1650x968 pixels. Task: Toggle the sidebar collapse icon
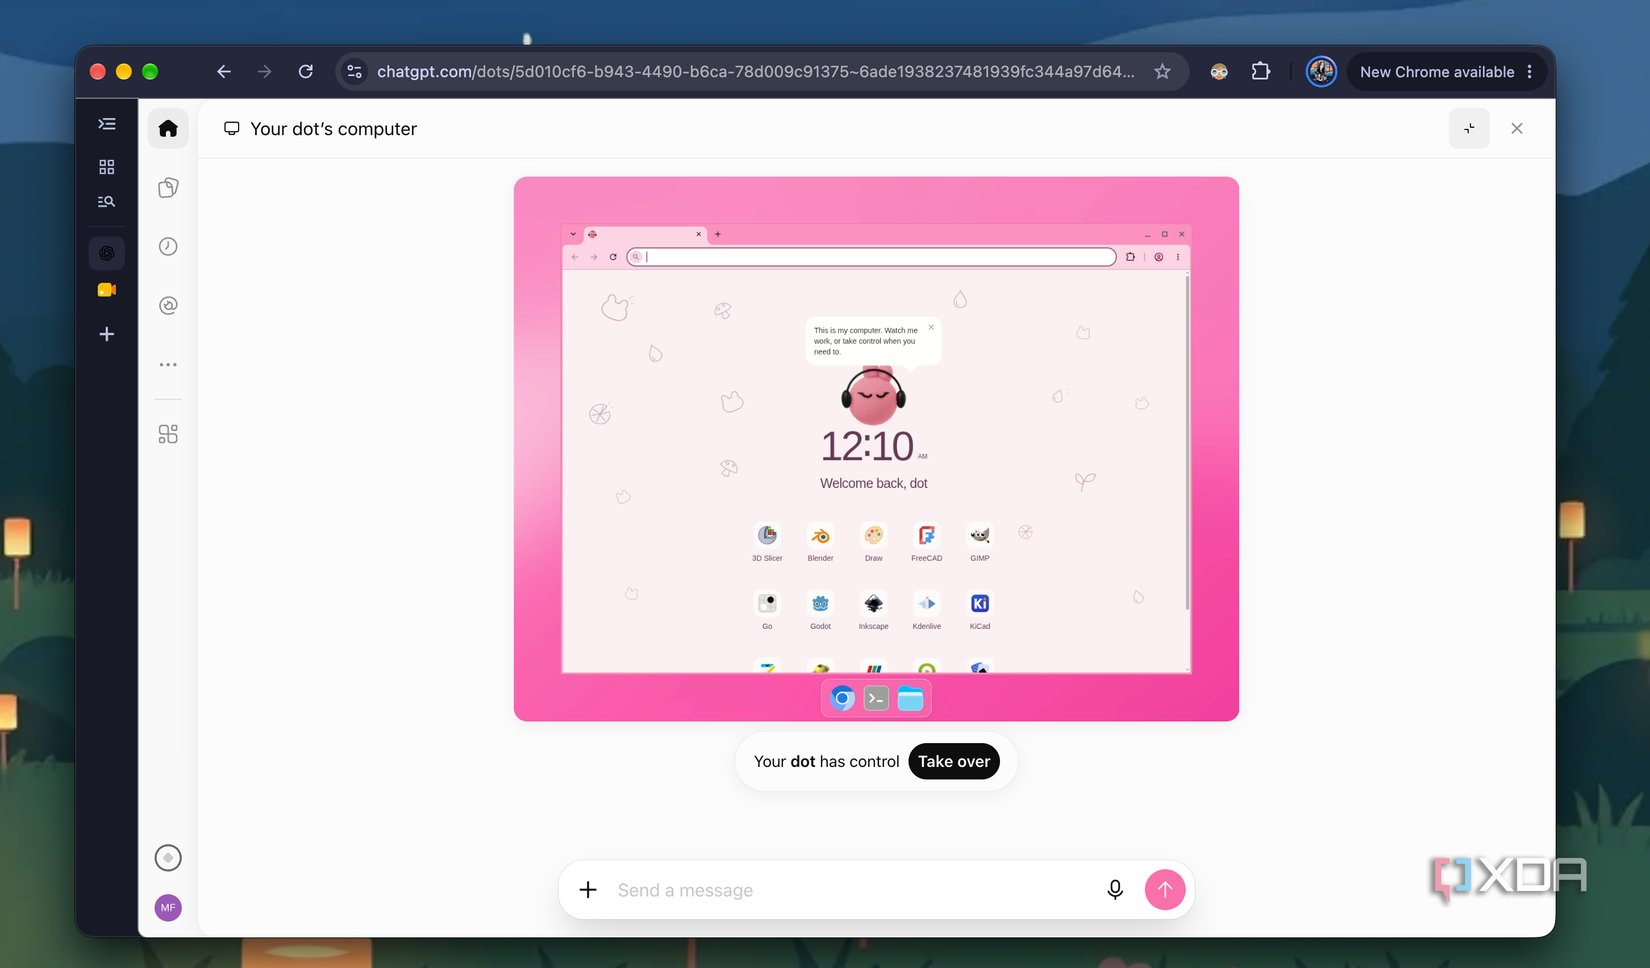click(x=107, y=124)
